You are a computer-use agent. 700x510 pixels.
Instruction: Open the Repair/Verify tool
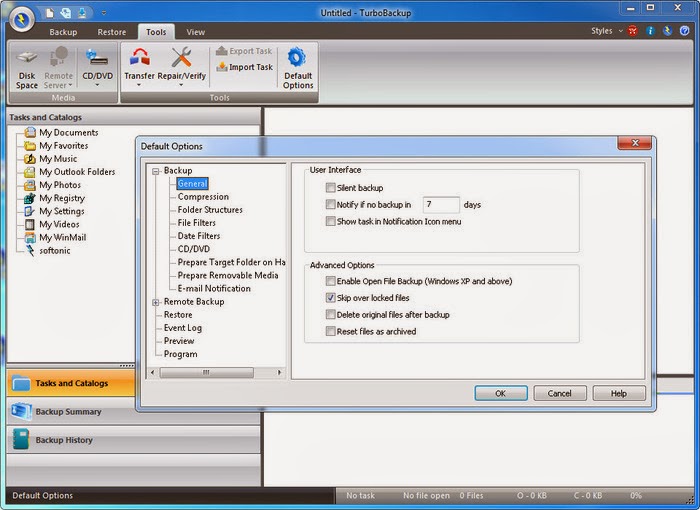click(182, 67)
